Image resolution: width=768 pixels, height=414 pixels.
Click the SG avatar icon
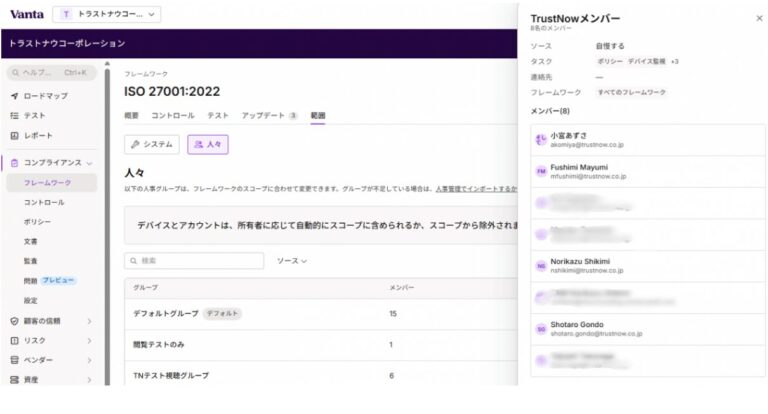coord(541,329)
